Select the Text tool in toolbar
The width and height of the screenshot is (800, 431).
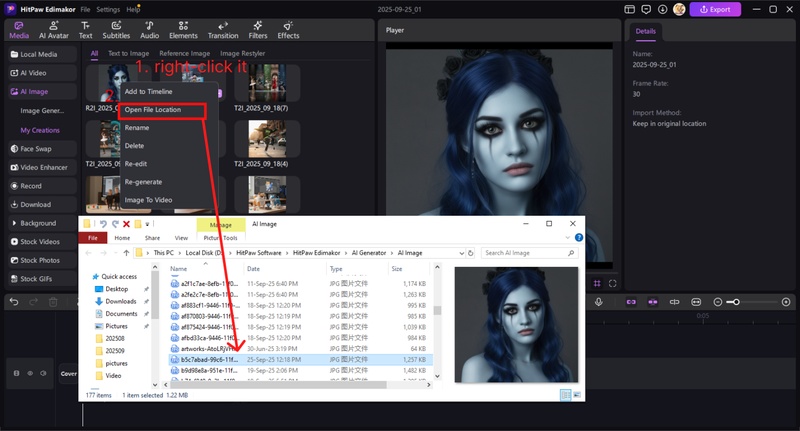click(85, 30)
